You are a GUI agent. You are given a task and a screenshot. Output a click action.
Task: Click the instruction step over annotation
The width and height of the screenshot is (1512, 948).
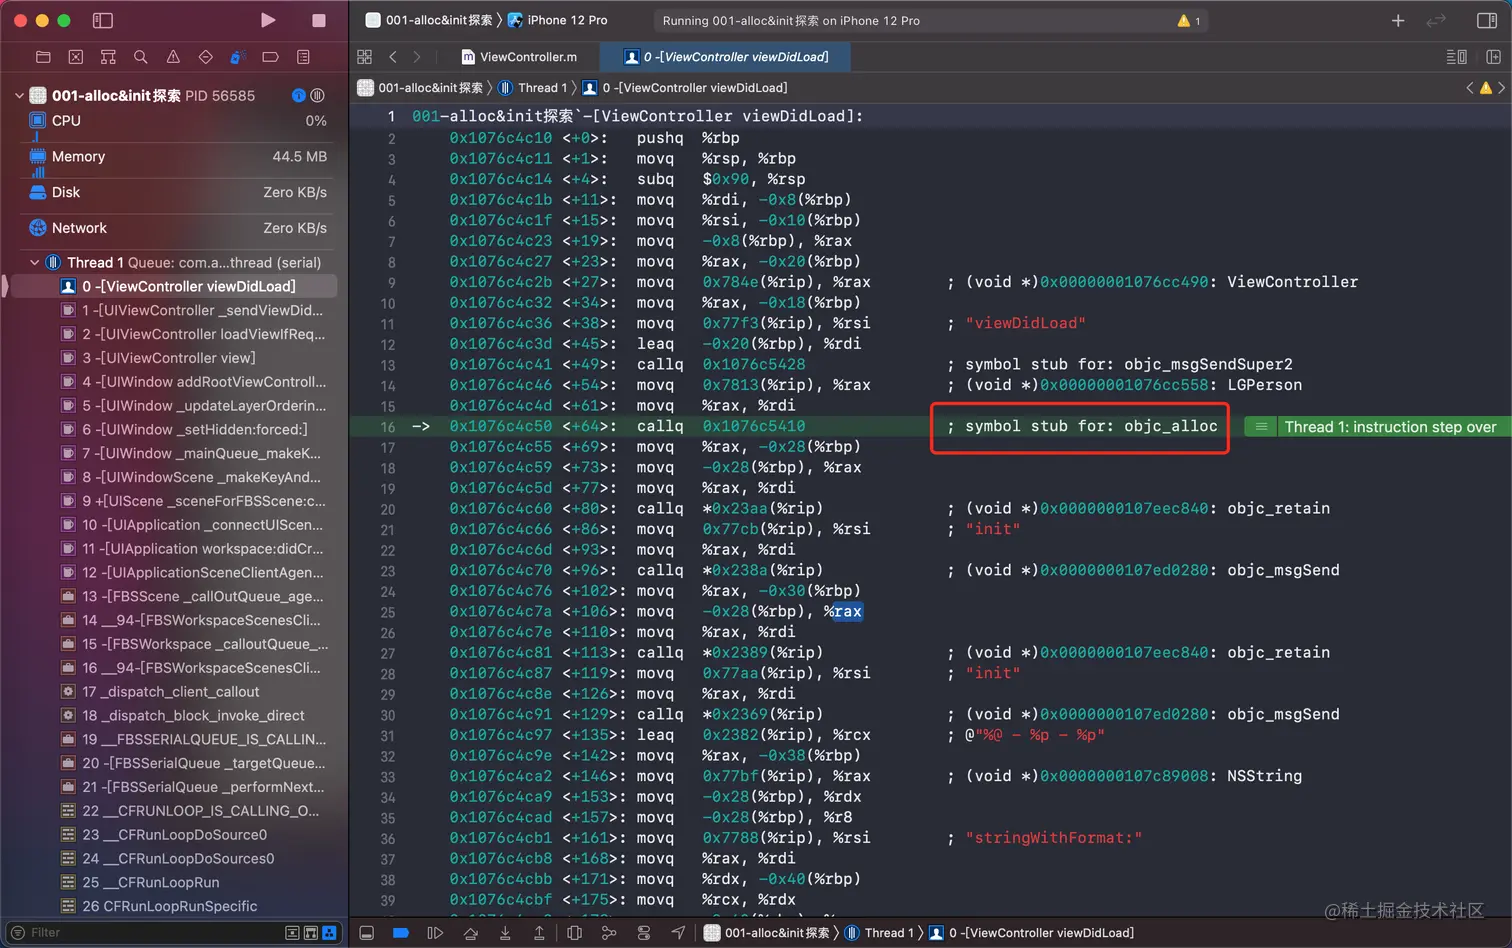click(1378, 427)
